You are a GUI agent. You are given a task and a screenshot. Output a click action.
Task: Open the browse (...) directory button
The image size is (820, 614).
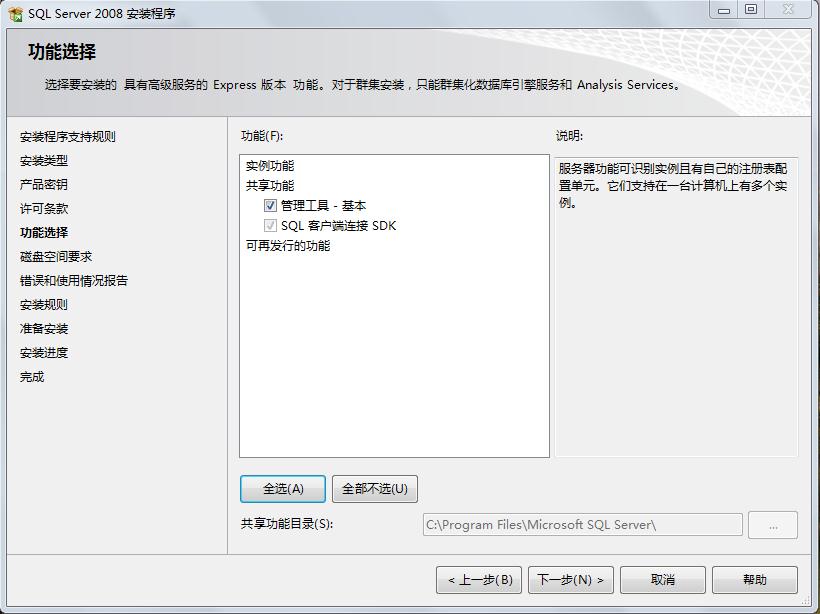pyautogui.click(x=773, y=525)
